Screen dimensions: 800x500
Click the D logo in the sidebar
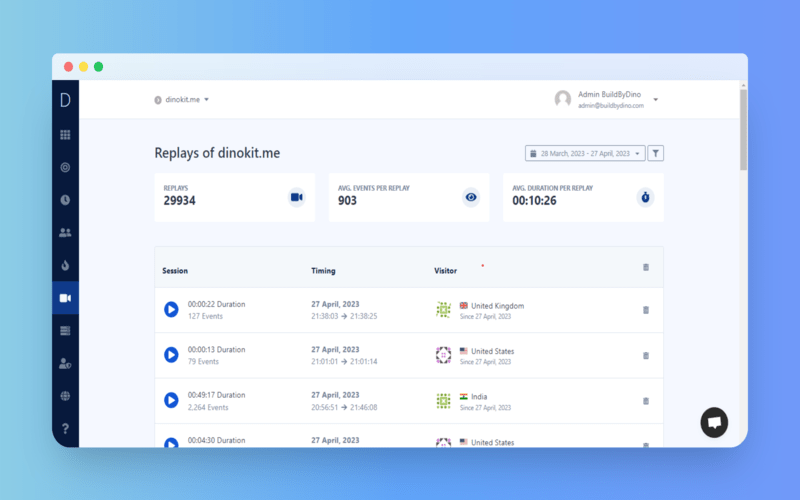tap(65, 100)
